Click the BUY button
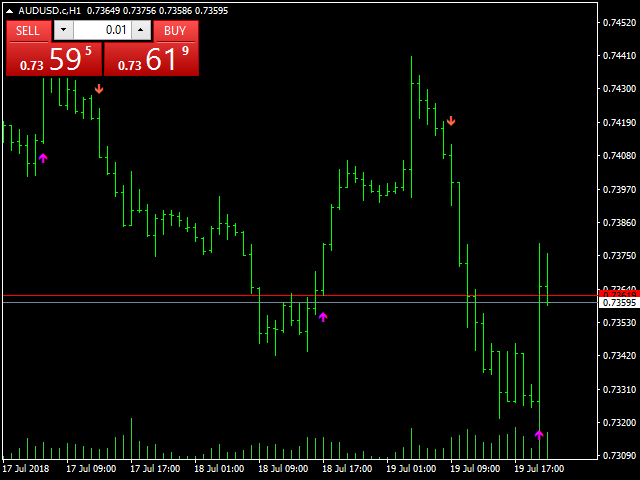This screenshot has width=640, height=480. 176,31
